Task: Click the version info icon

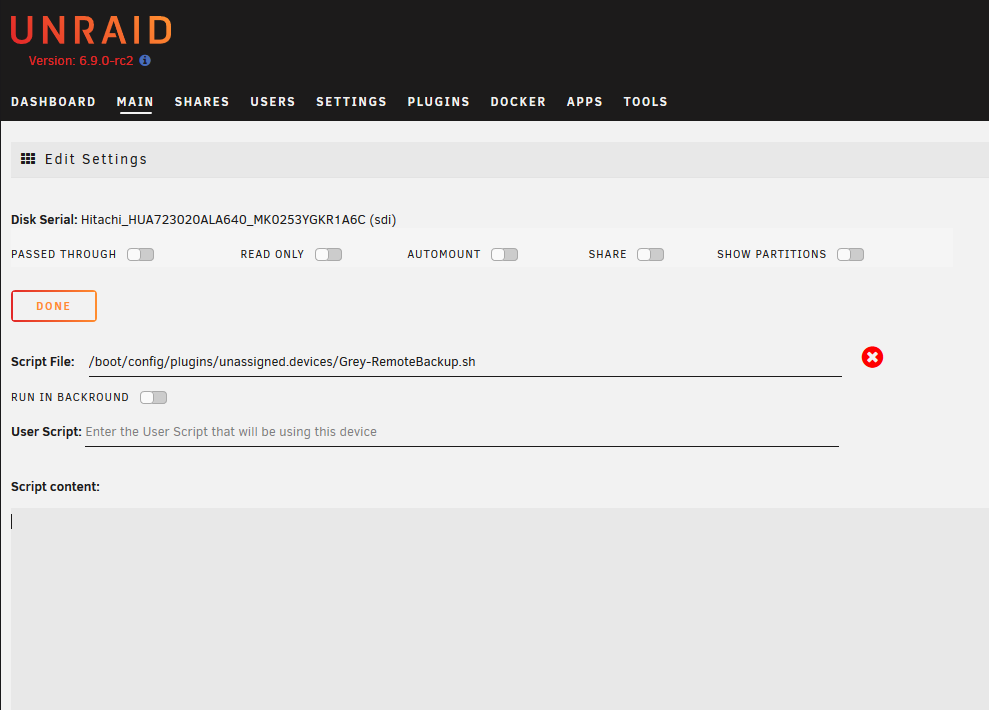Action: 145,61
